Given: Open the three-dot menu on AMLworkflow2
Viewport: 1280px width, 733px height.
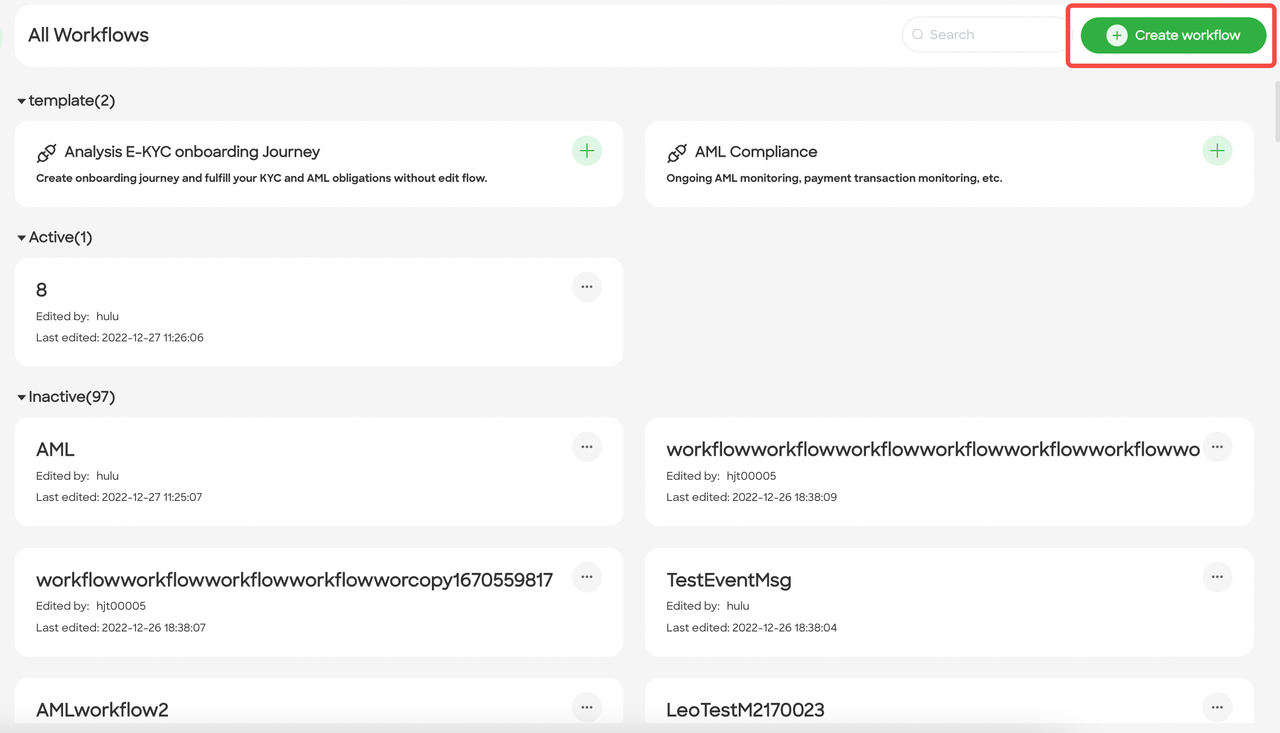Looking at the screenshot, I should coord(586,707).
